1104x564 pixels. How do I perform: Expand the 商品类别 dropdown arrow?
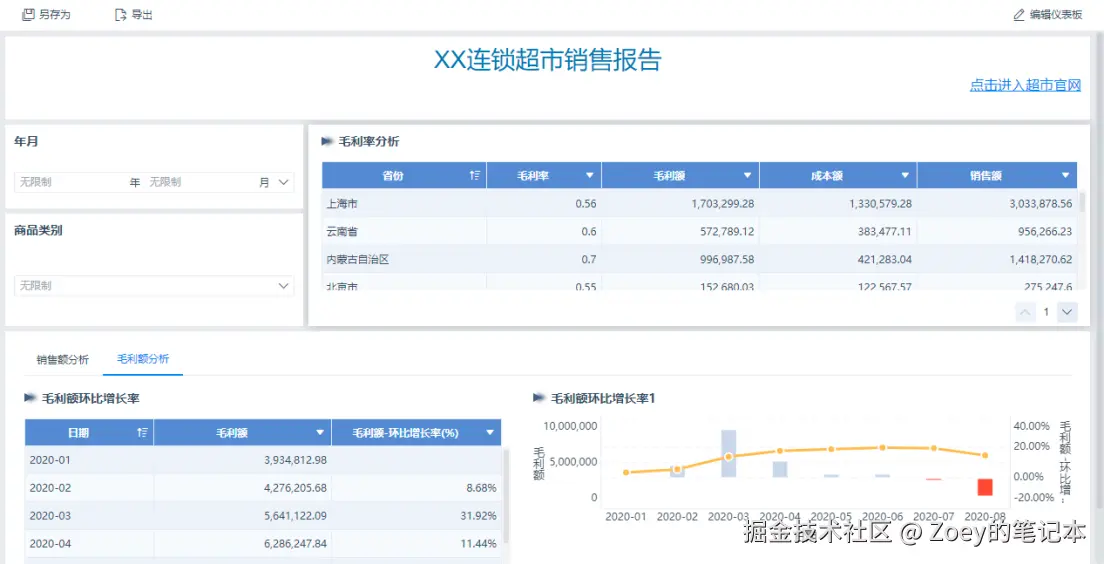(284, 286)
